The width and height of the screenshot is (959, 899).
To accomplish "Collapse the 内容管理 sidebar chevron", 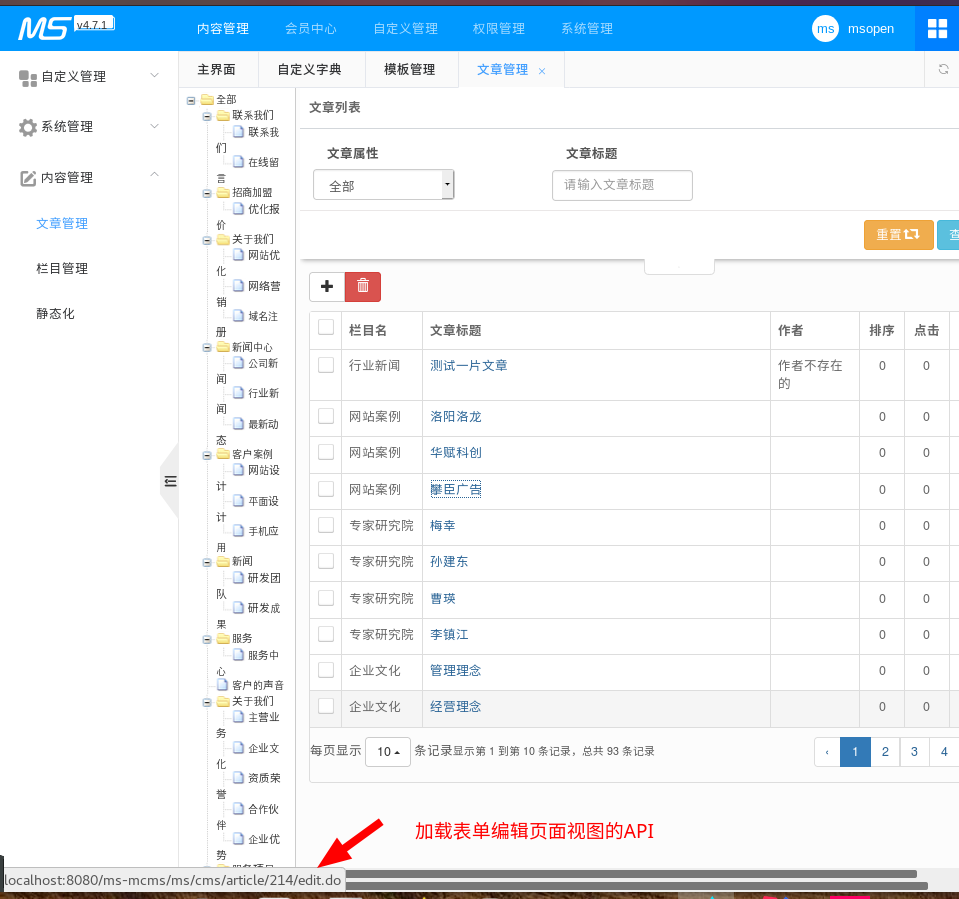I will click(x=155, y=174).
